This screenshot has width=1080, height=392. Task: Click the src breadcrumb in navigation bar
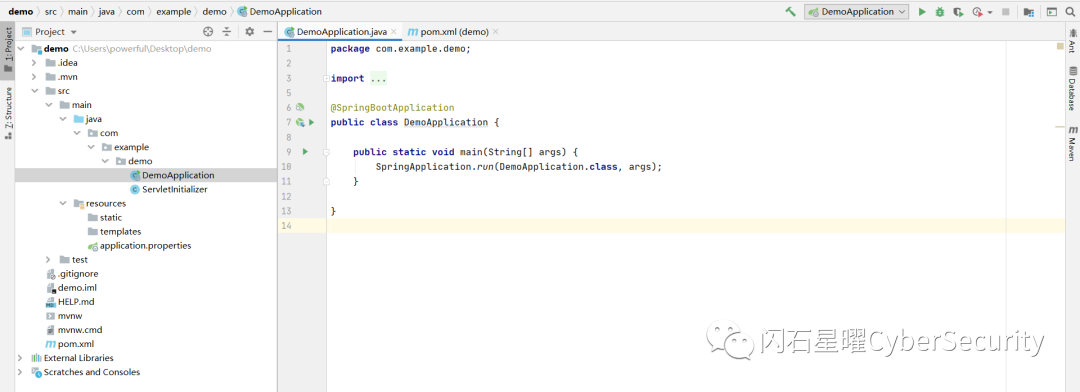50,12
